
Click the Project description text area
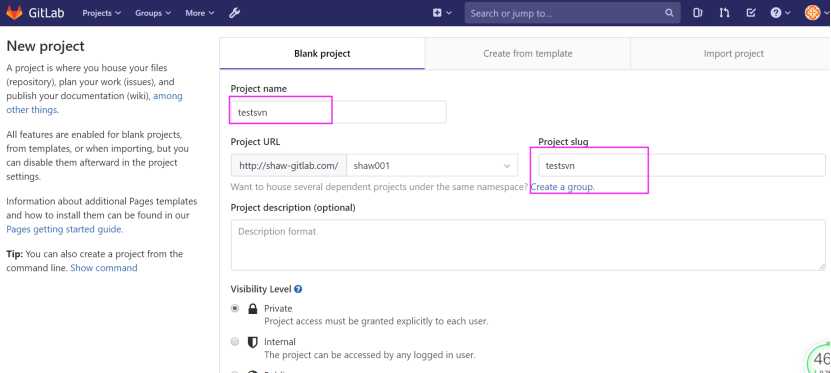point(528,245)
